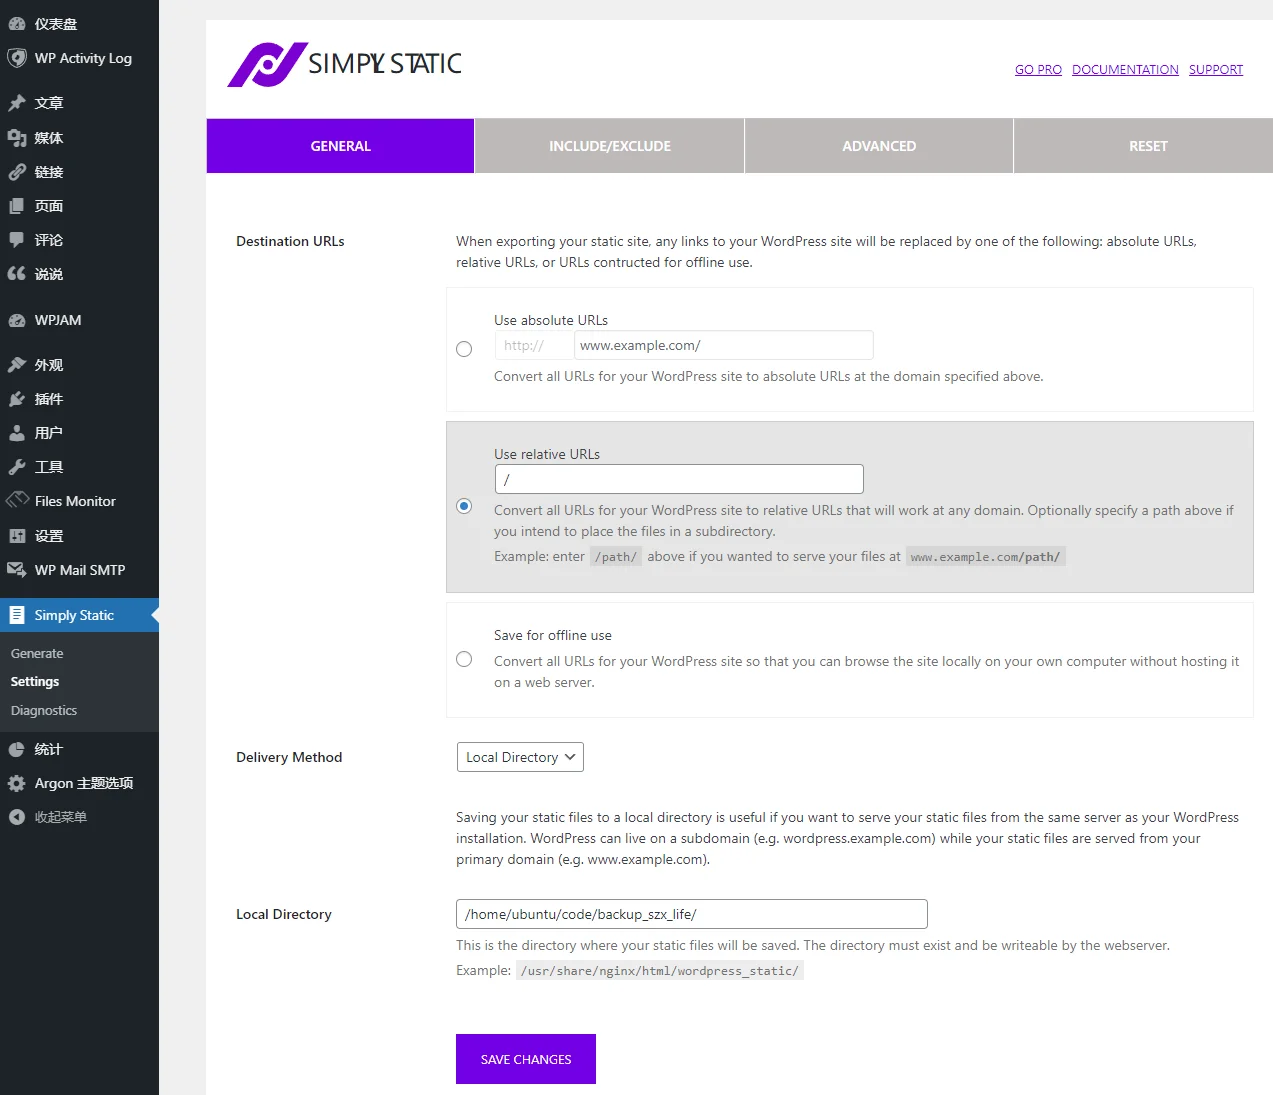
Task: Select the Use relative URLs radio button
Action: pos(464,506)
